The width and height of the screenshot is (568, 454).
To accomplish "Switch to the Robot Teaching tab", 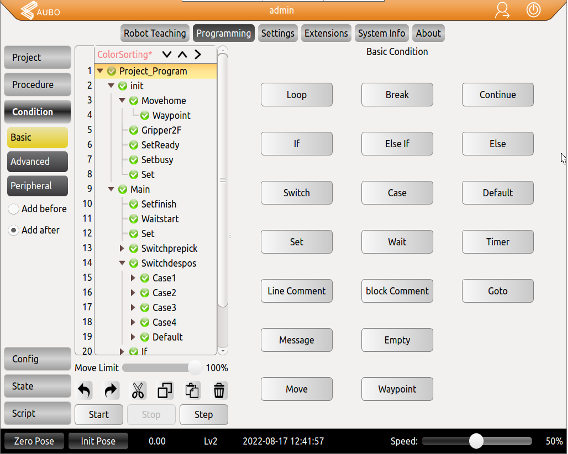I will pyautogui.click(x=155, y=33).
